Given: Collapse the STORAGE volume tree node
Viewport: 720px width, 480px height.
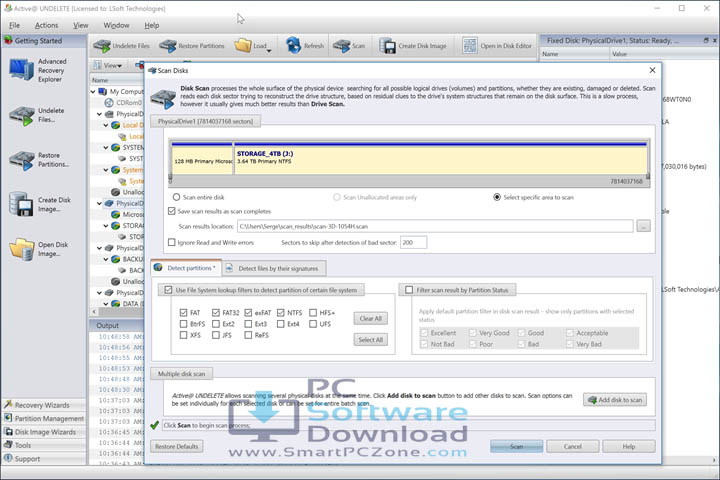Looking at the screenshot, I should 106,226.
